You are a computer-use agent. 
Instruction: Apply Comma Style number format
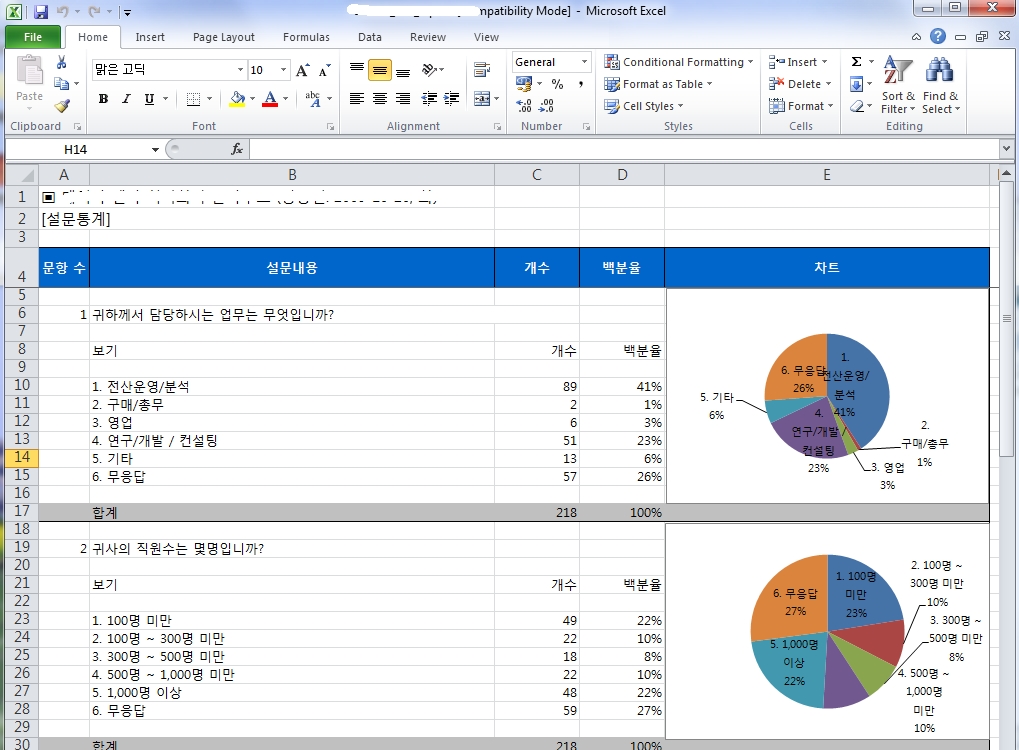(x=580, y=84)
